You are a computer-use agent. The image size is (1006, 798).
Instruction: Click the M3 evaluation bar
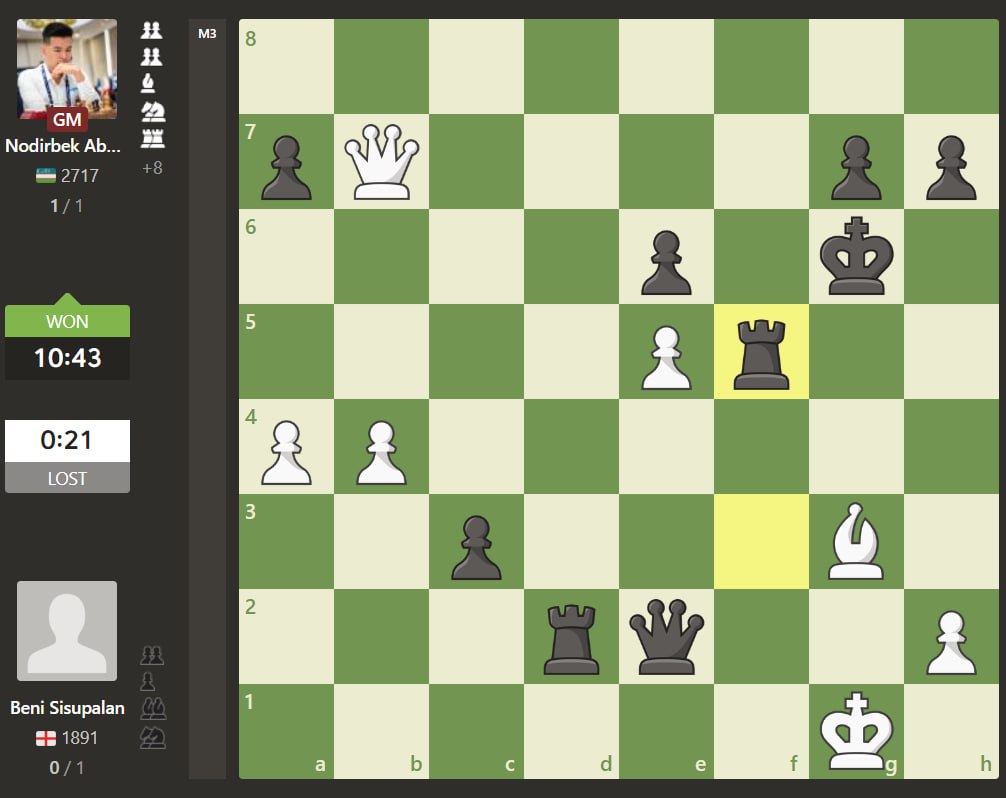[207, 400]
